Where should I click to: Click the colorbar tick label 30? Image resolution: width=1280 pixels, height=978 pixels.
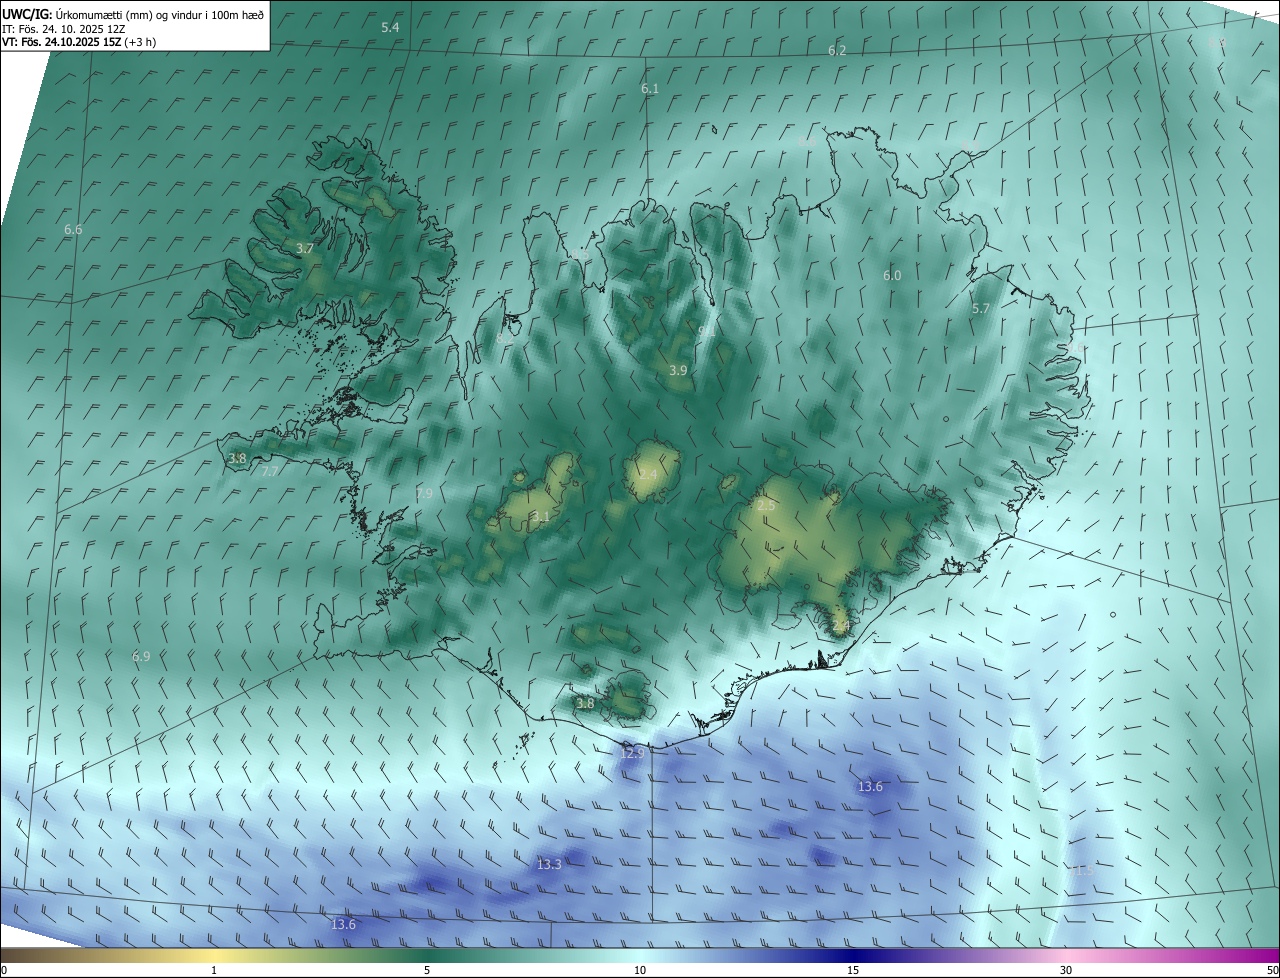pyautogui.click(x=1066, y=970)
